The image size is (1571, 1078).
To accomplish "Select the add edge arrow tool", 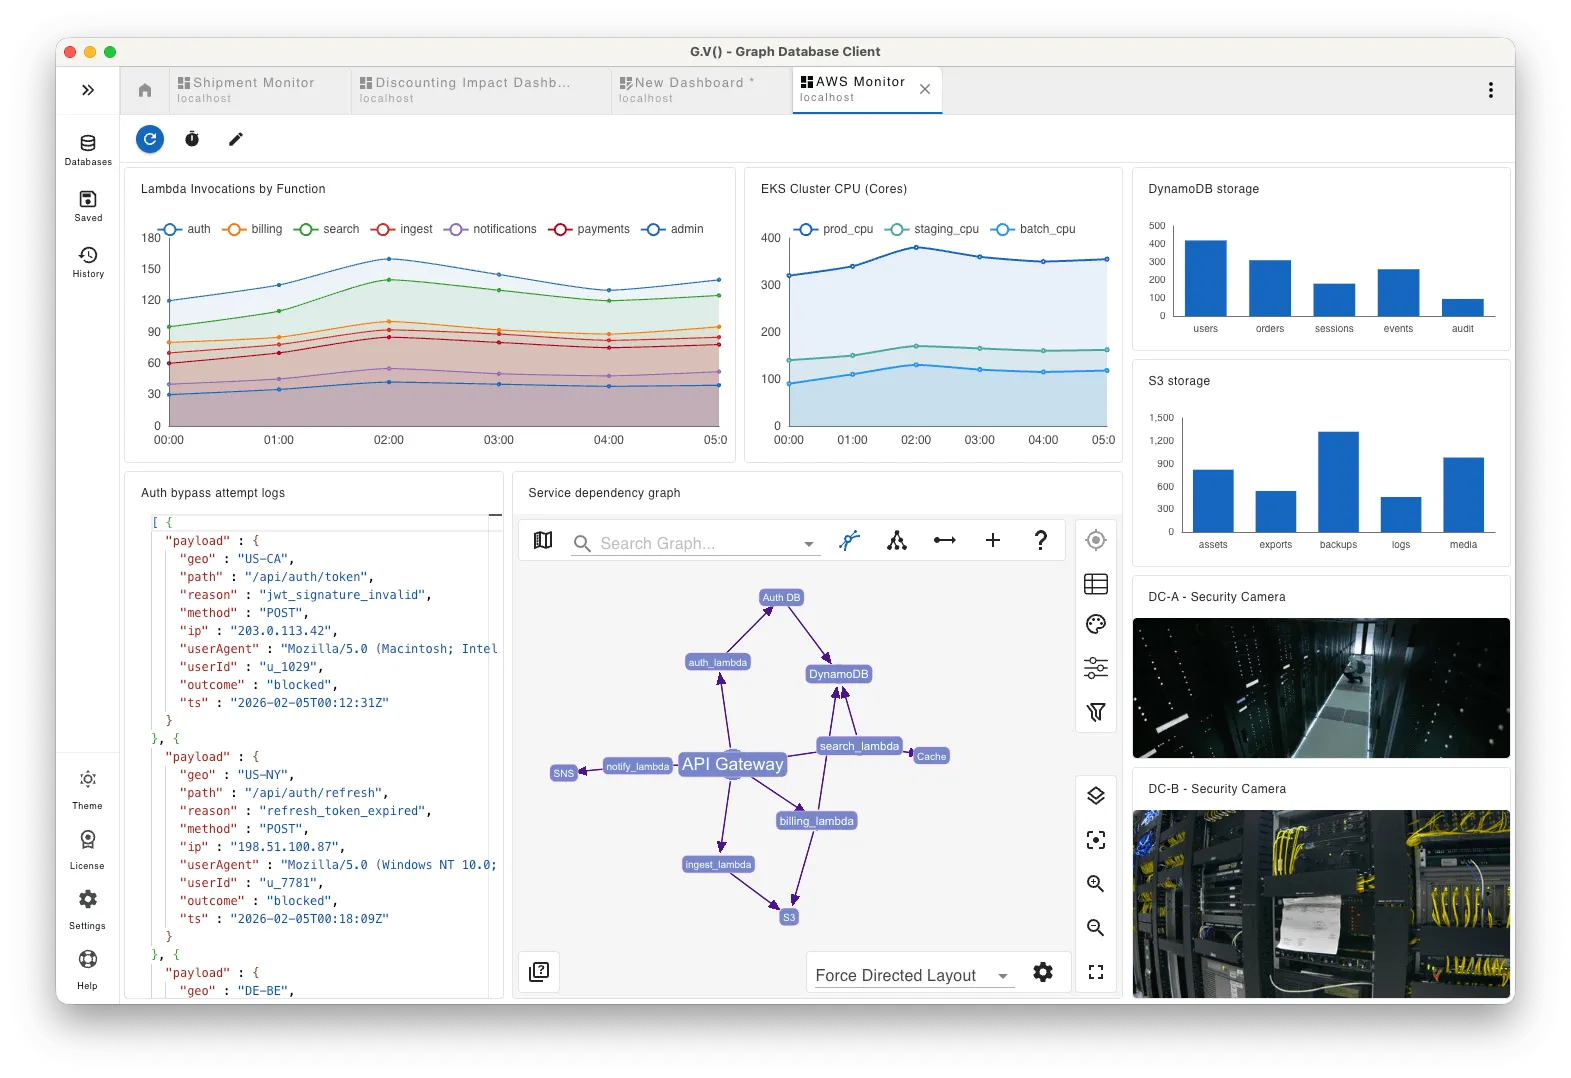I will coord(945,540).
